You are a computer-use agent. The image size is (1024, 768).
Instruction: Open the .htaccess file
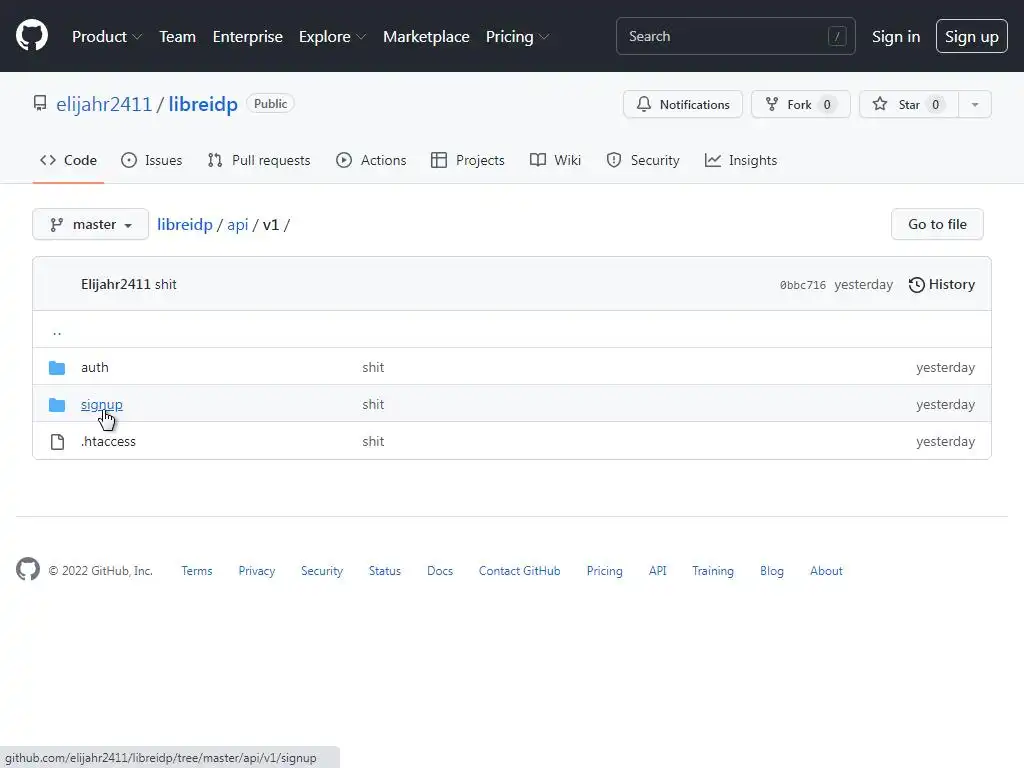point(108,441)
